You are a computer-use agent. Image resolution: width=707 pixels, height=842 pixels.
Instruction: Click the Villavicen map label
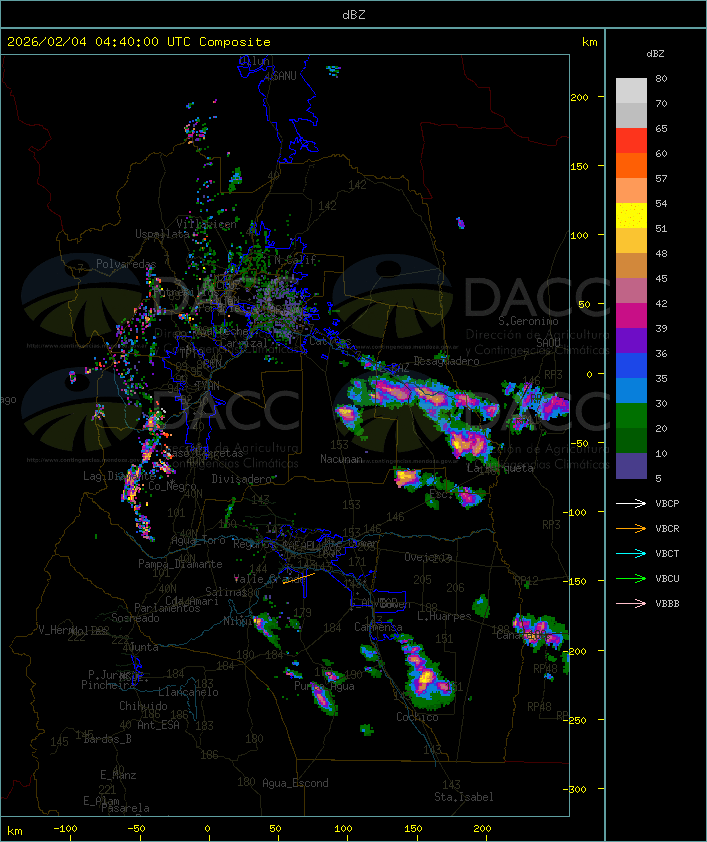[206, 224]
